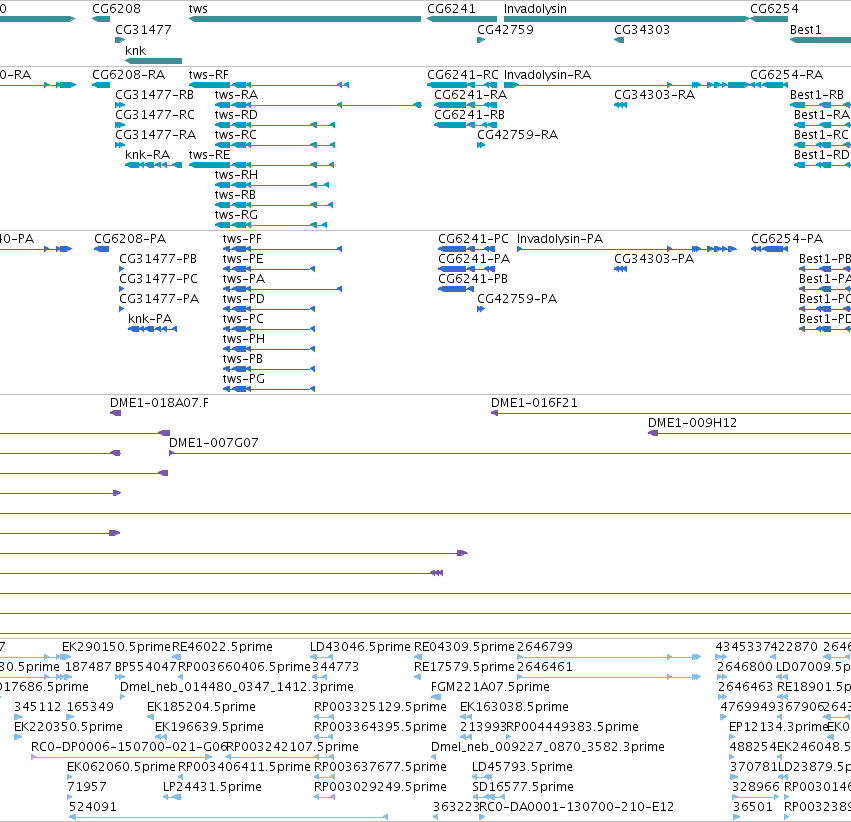
Task: Select EST FGM221A07.5prime
Action: pos(490,687)
